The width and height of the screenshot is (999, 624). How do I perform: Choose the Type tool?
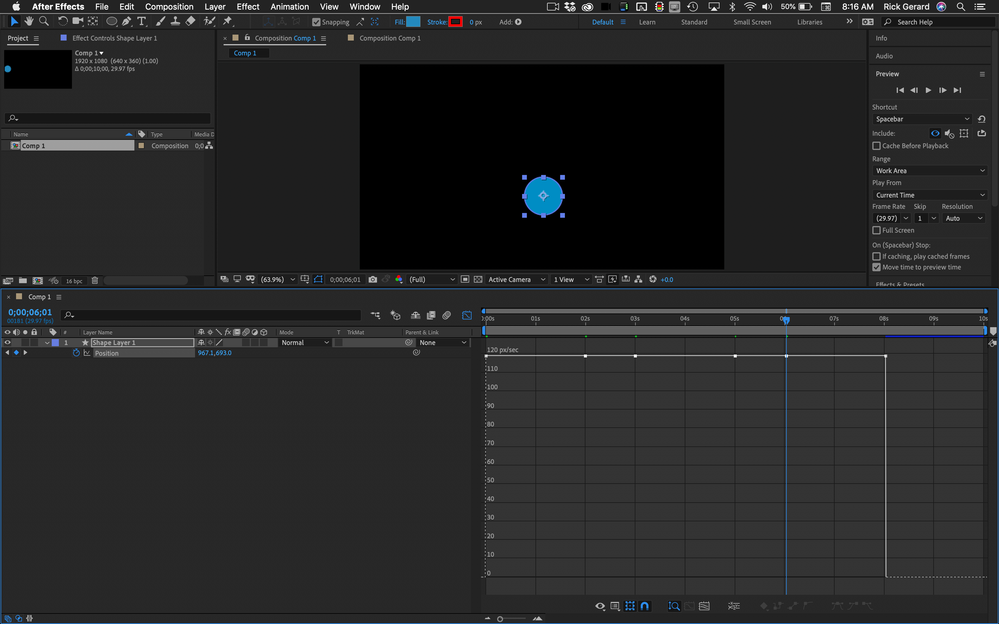click(141, 21)
